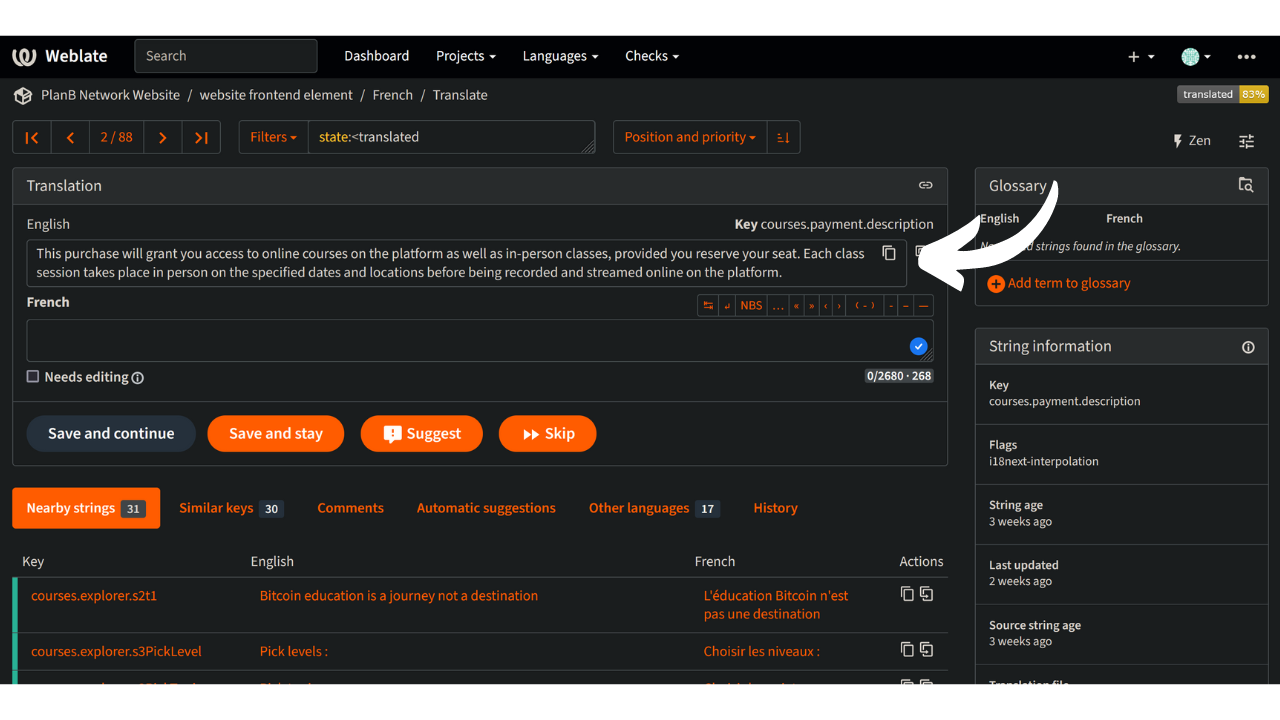This screenshot has width=1280, height=720.
Task: Click the Save and continue button
Action: pos(111,433)
